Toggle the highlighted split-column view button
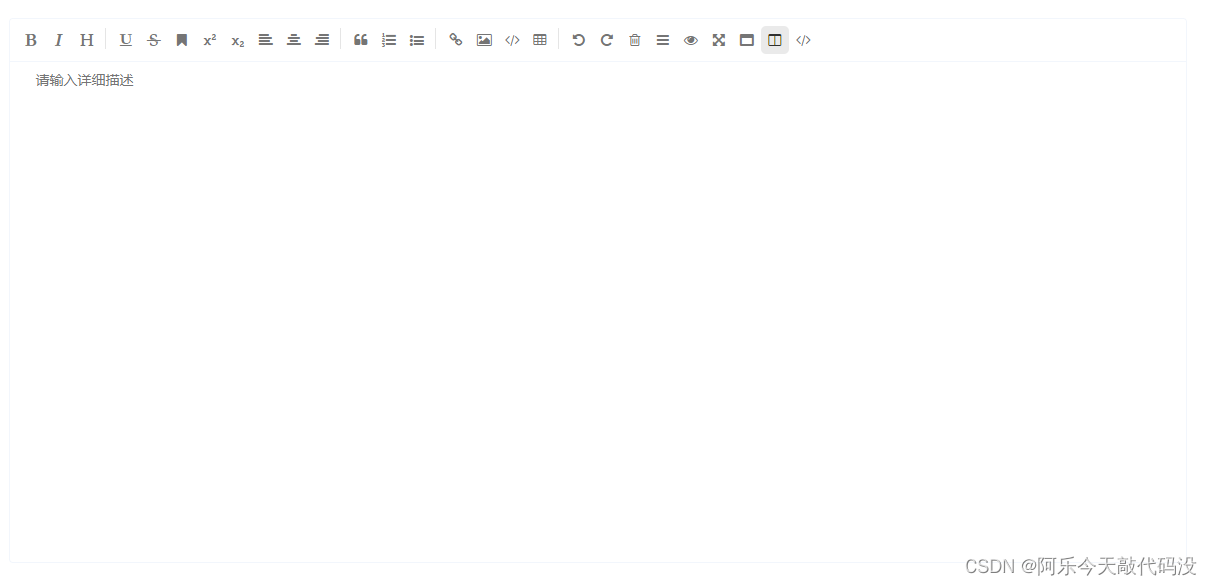The width and height of the screenshot is (1212, 585). [x=775, y=40]
